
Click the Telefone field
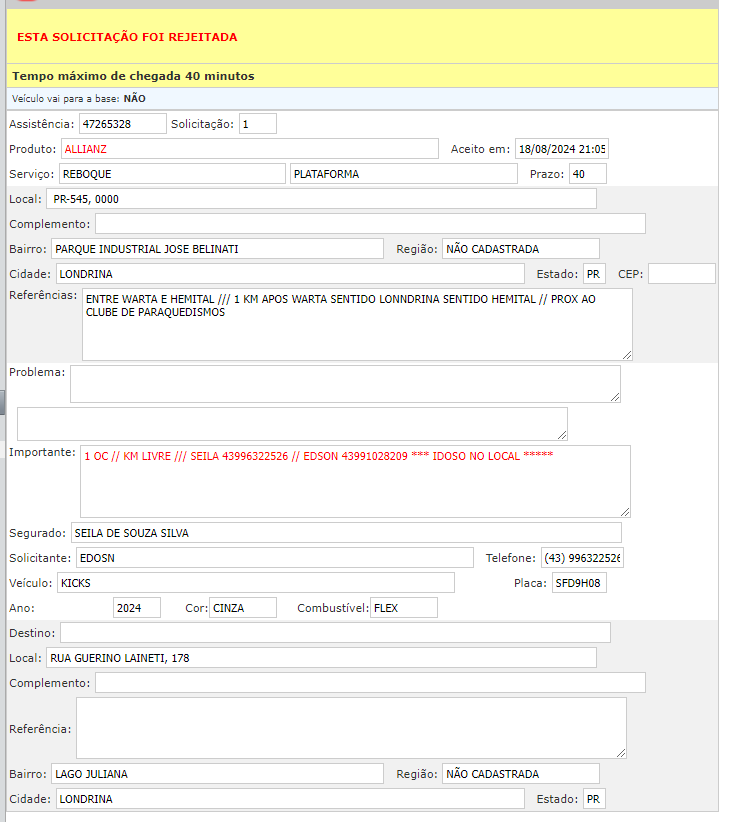[581, 558]
